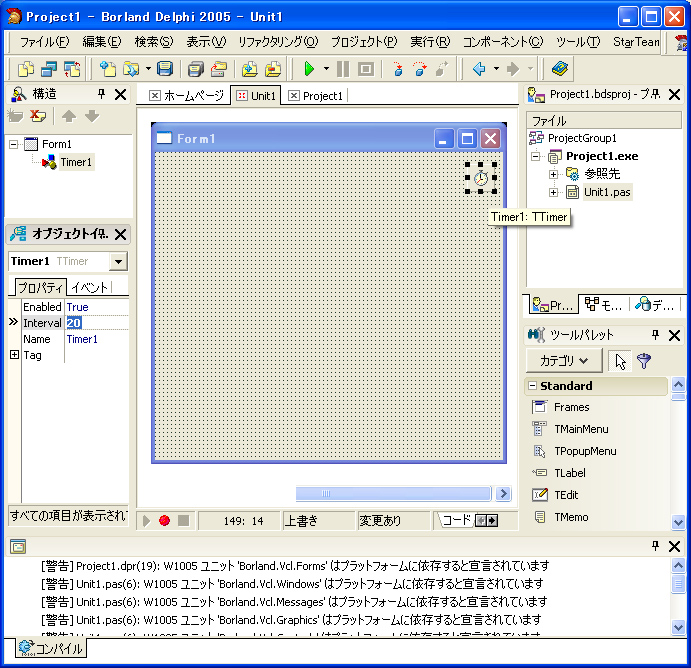Switch to the イベント tab
691x668 pixels.
point(90,287)
